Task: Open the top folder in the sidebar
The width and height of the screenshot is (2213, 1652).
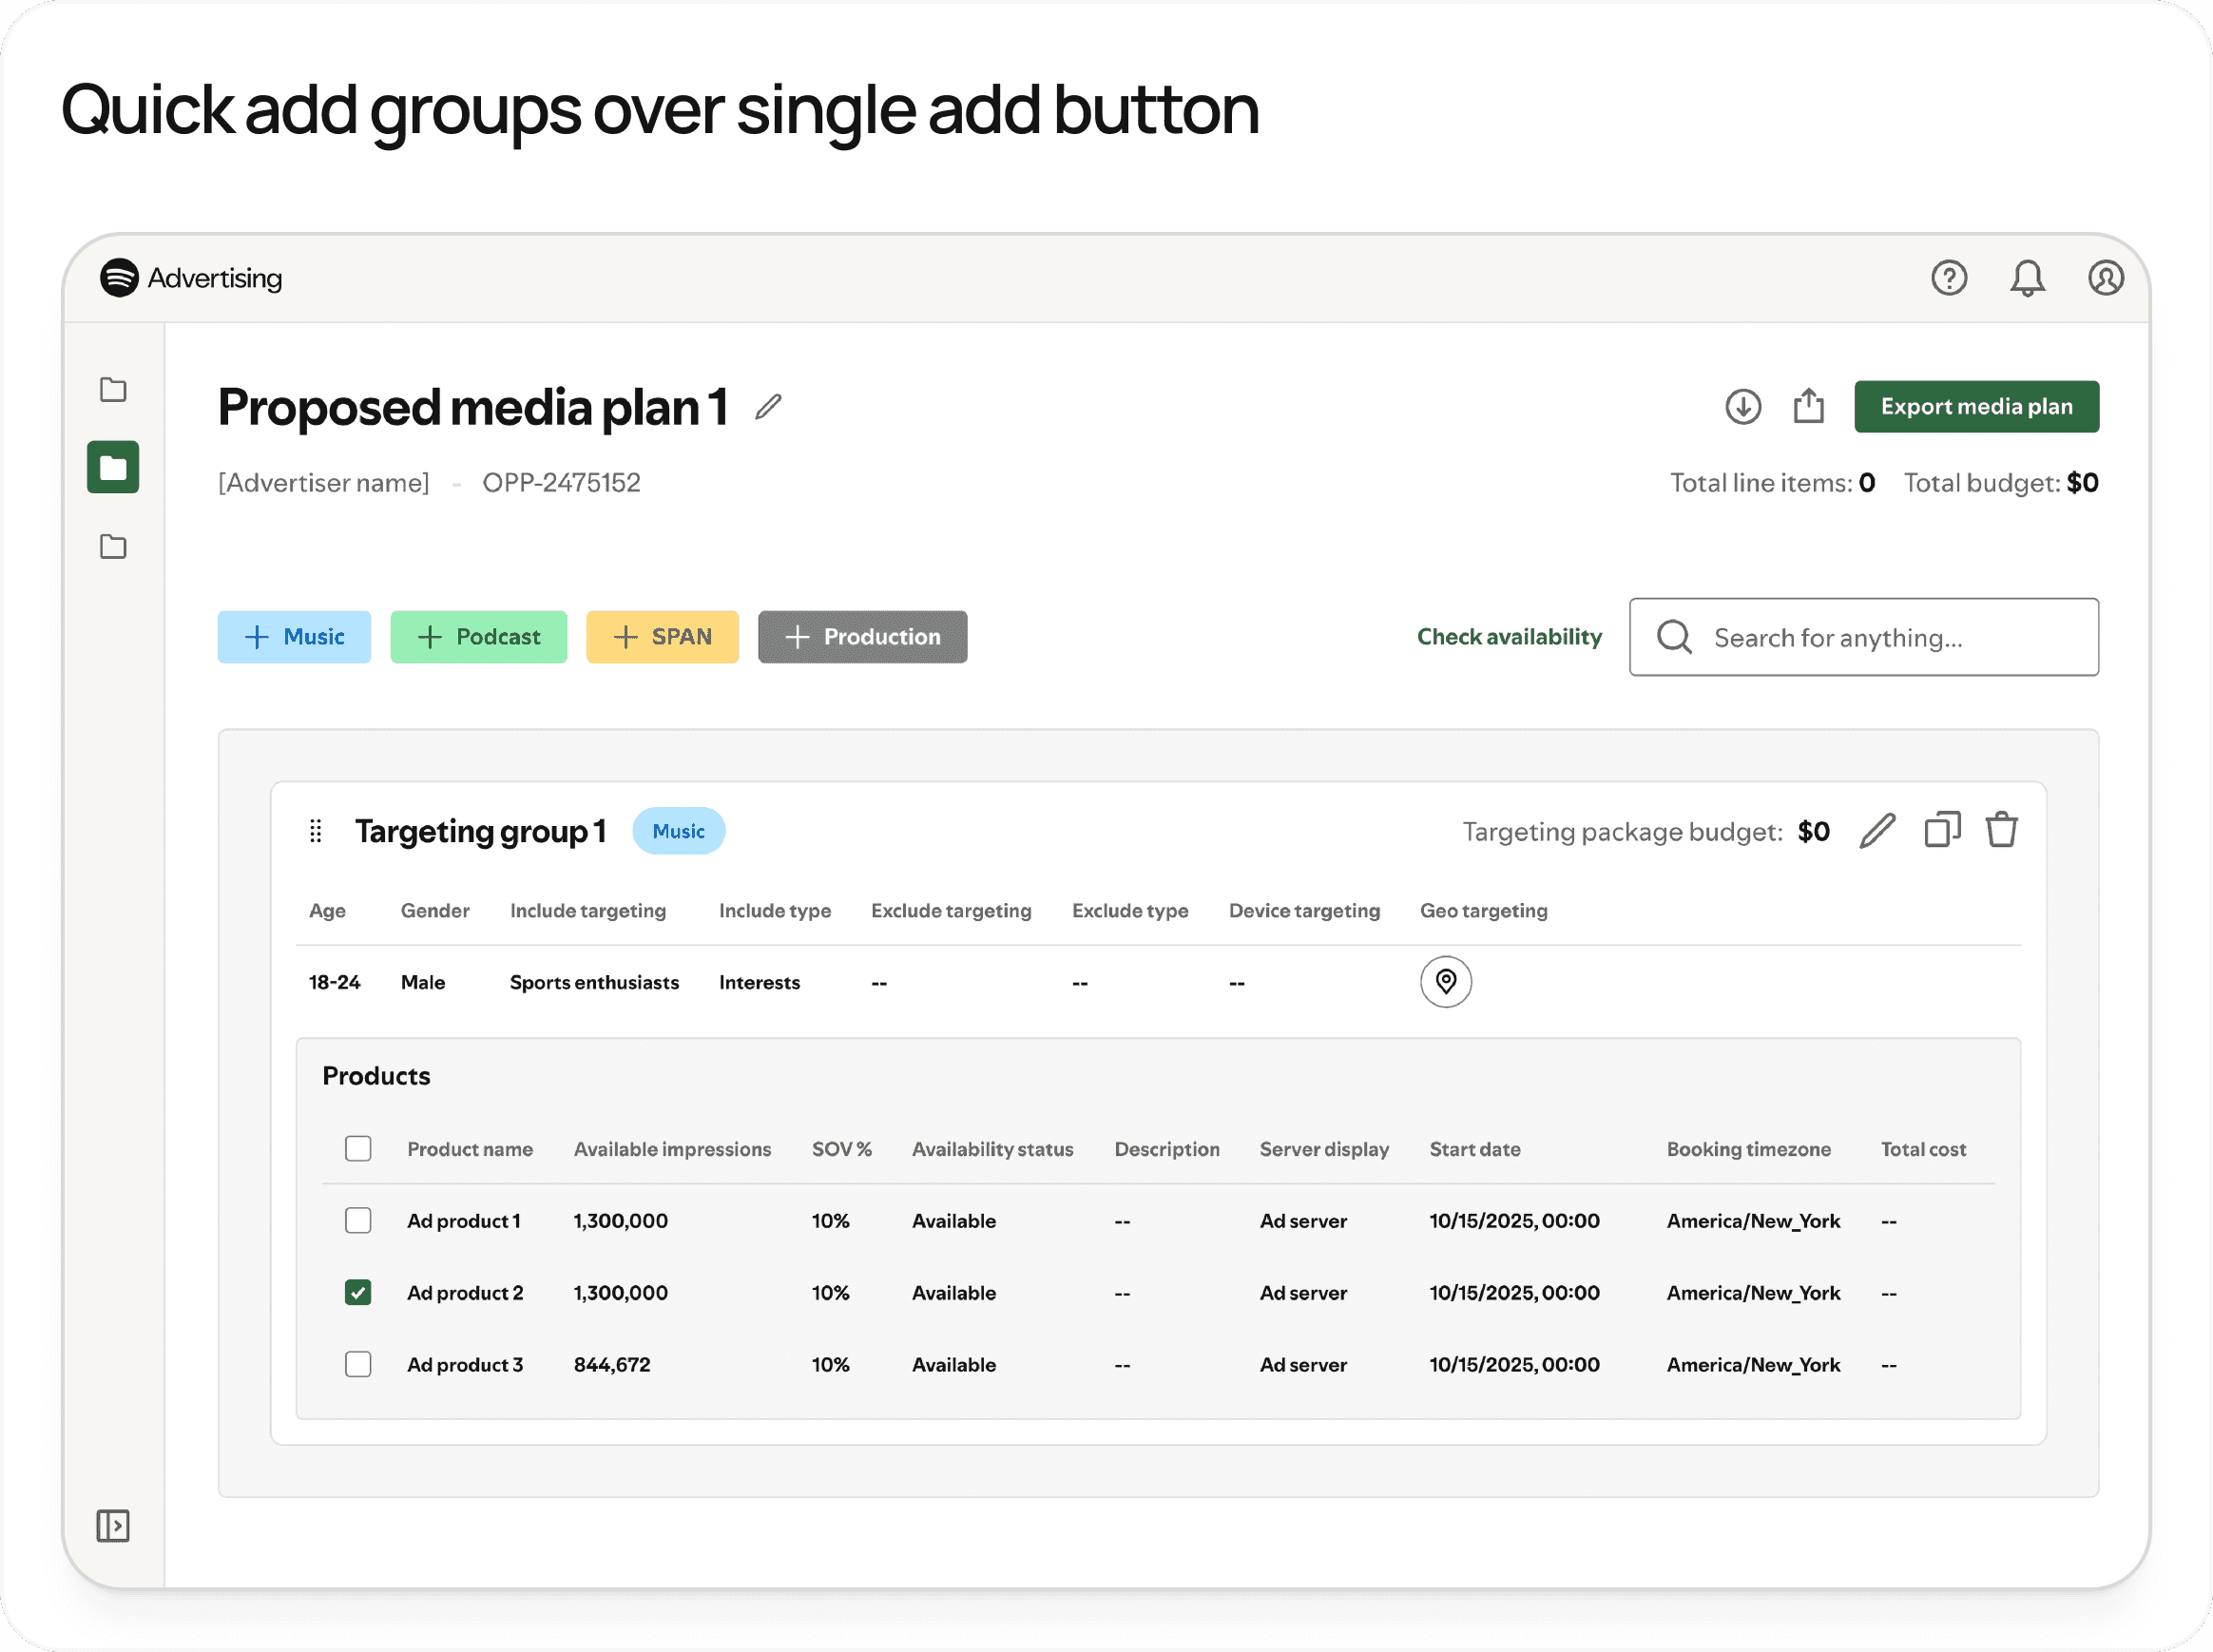Action: tap(113, 390)
